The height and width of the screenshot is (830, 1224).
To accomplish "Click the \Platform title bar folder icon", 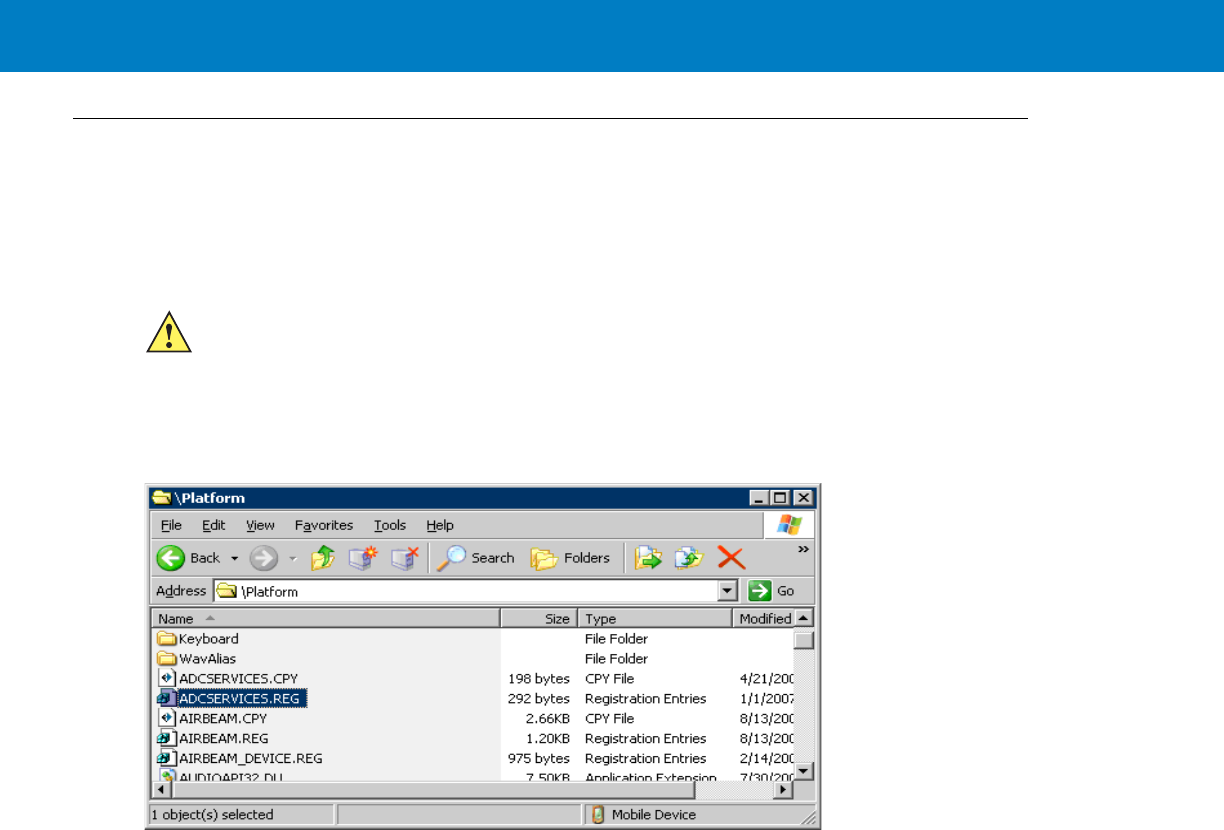I will (160, 498).
